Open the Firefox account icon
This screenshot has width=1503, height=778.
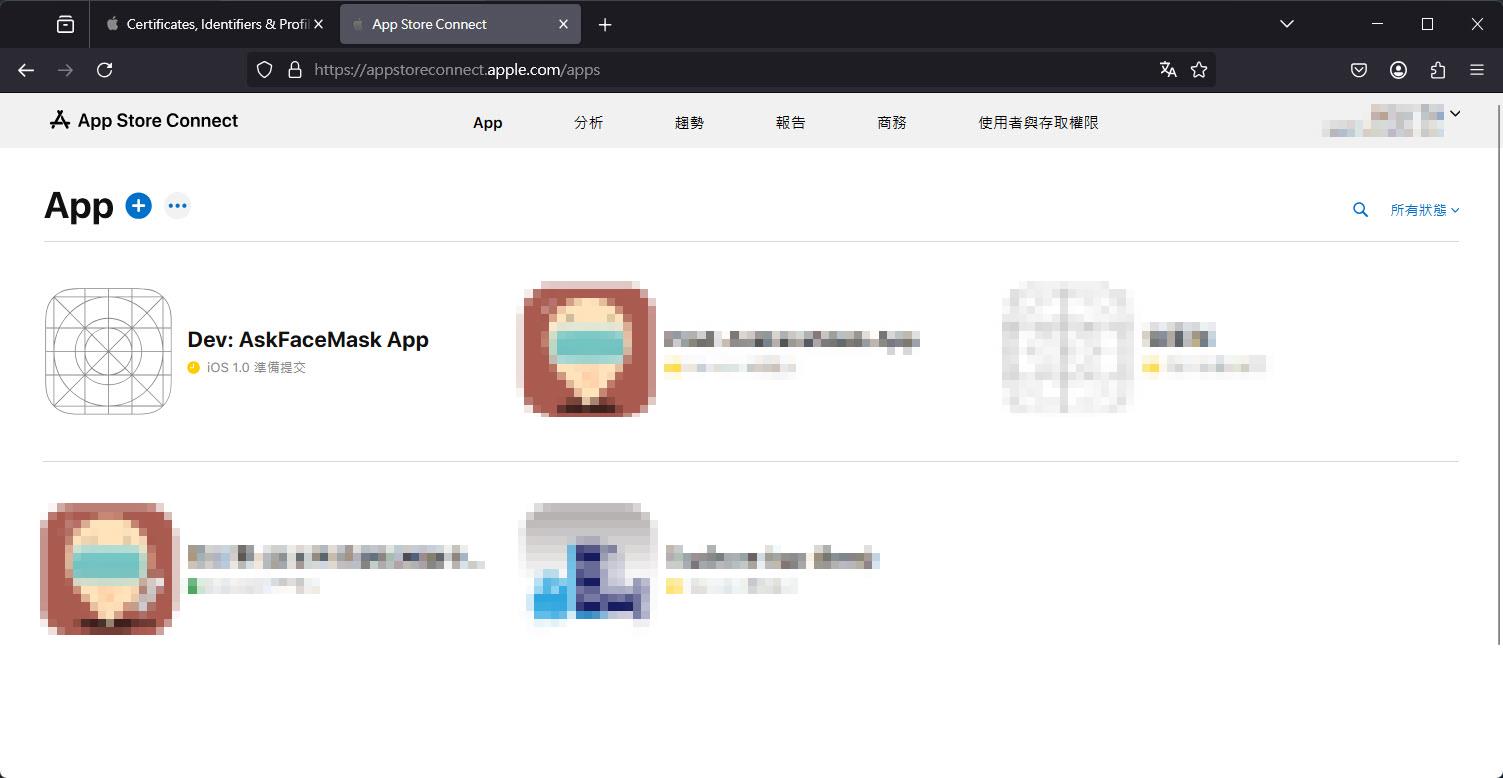click(1399, 70)
